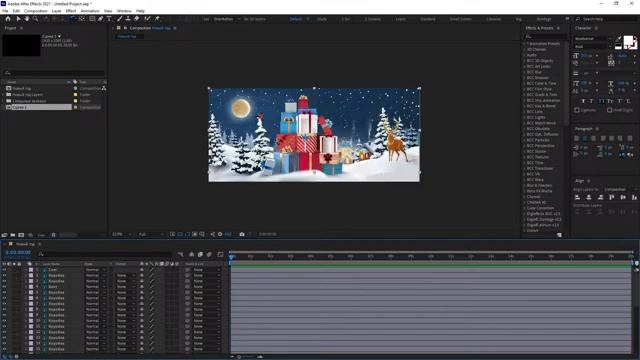Open the font family dropdown in Character

593,39
